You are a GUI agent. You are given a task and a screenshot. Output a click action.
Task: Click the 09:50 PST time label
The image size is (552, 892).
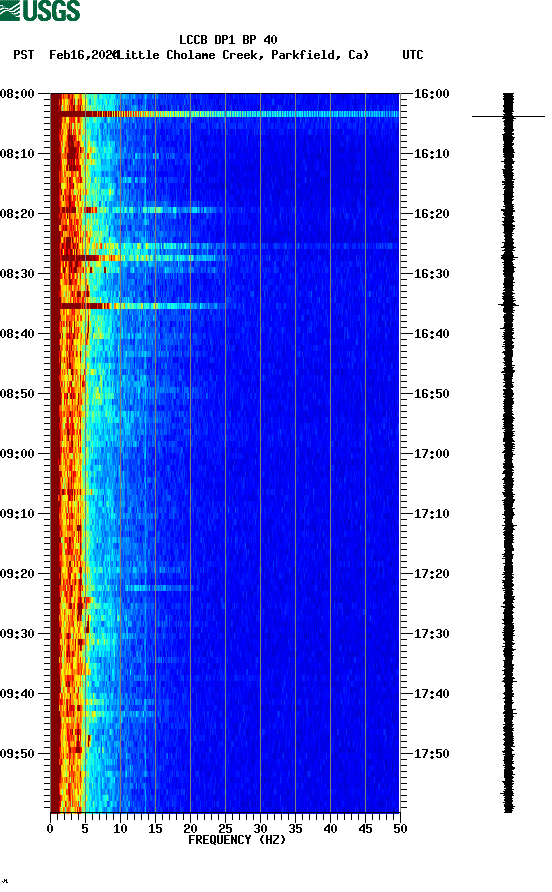tap(17, 754)
